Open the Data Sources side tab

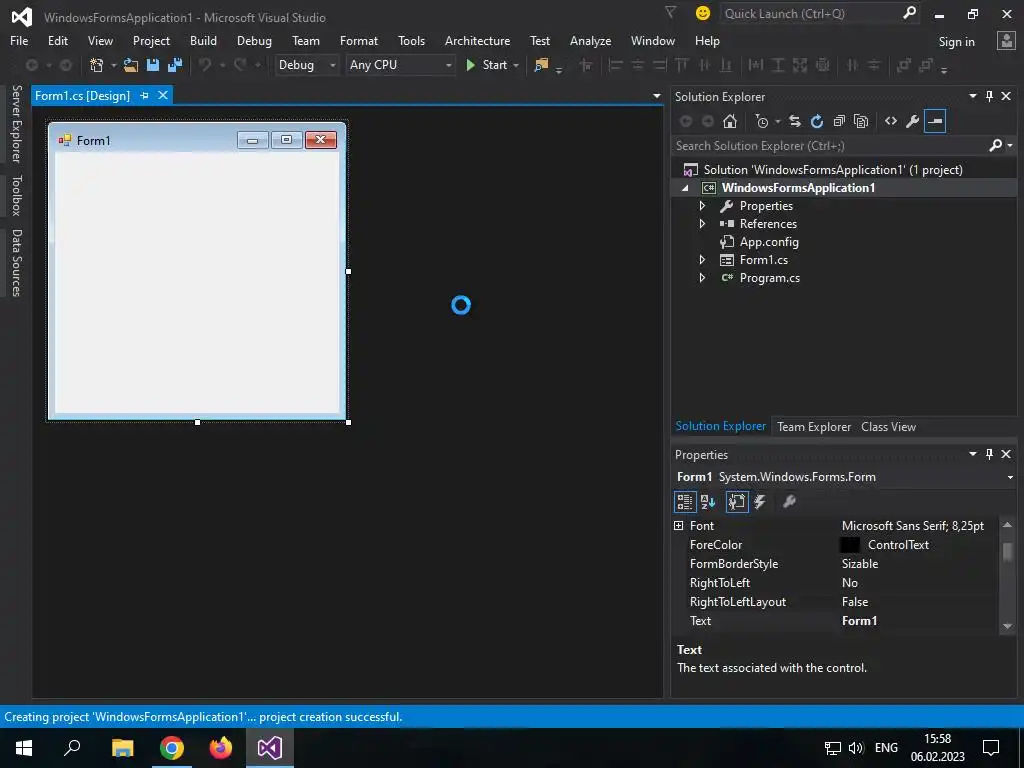pyautogui.click(x=16, y=263)
